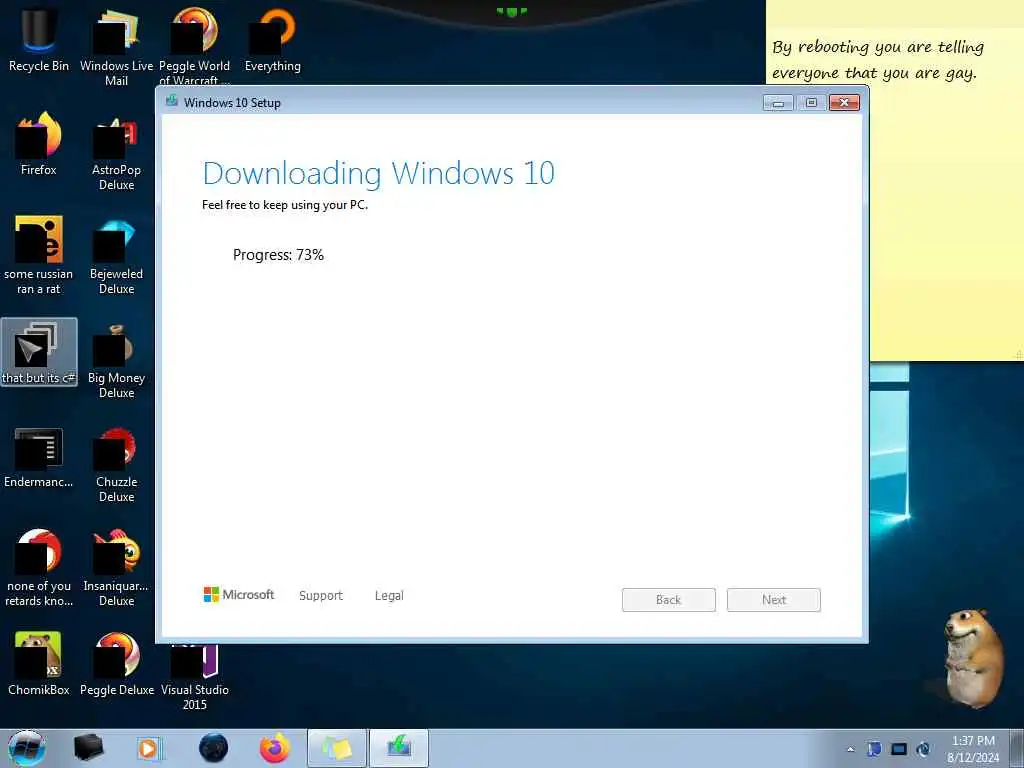Open the Endermanc... desktop icon

pos(39,456)
